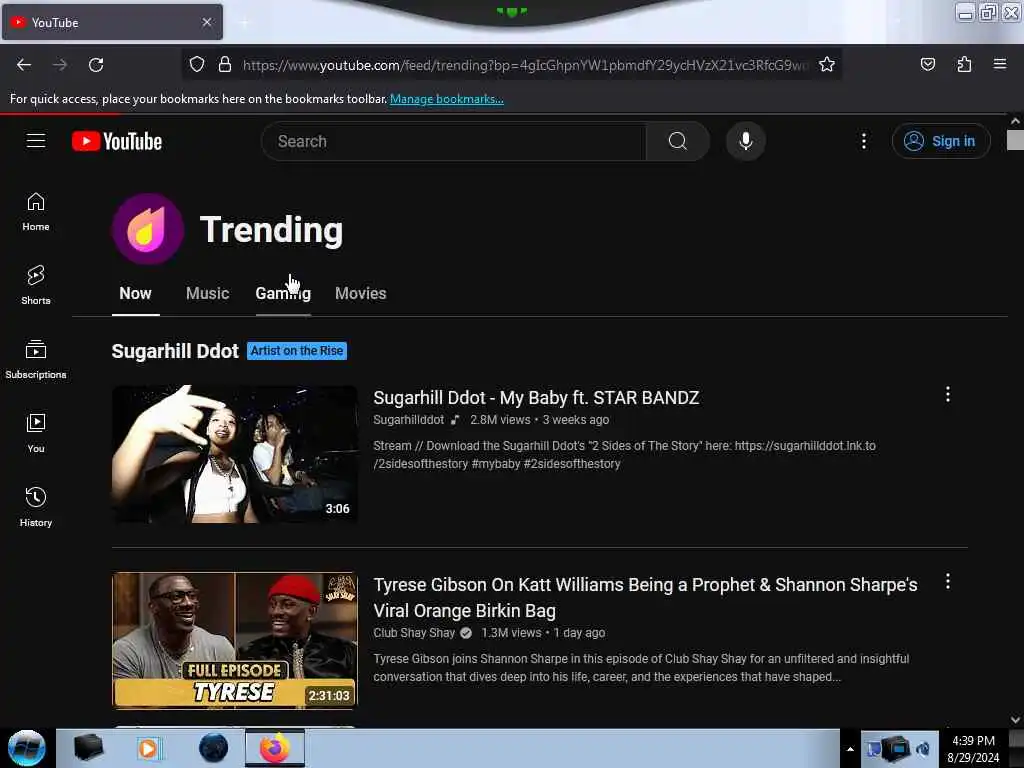
Task: Click the search magnifier button
Action: point(678,141)
